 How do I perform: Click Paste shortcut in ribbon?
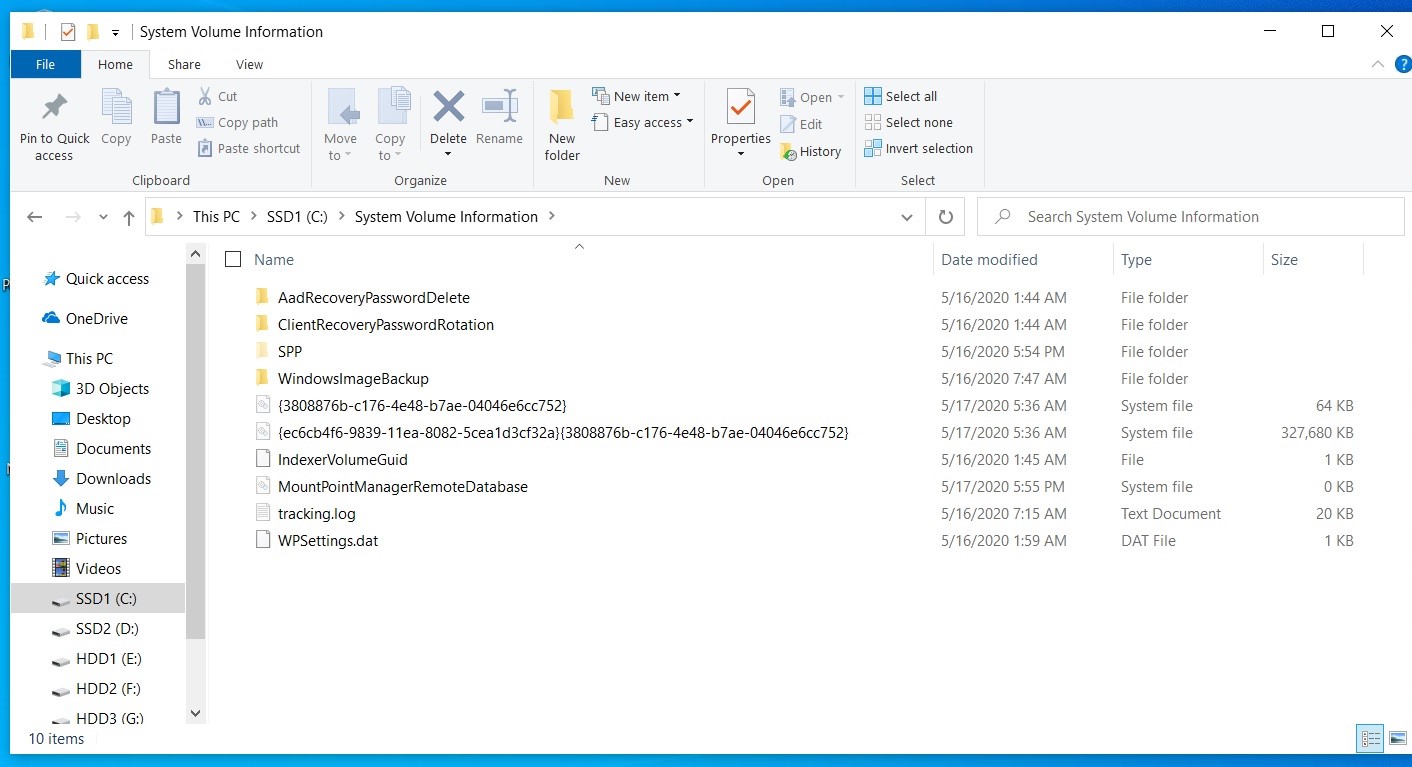(x=248, y=148)
